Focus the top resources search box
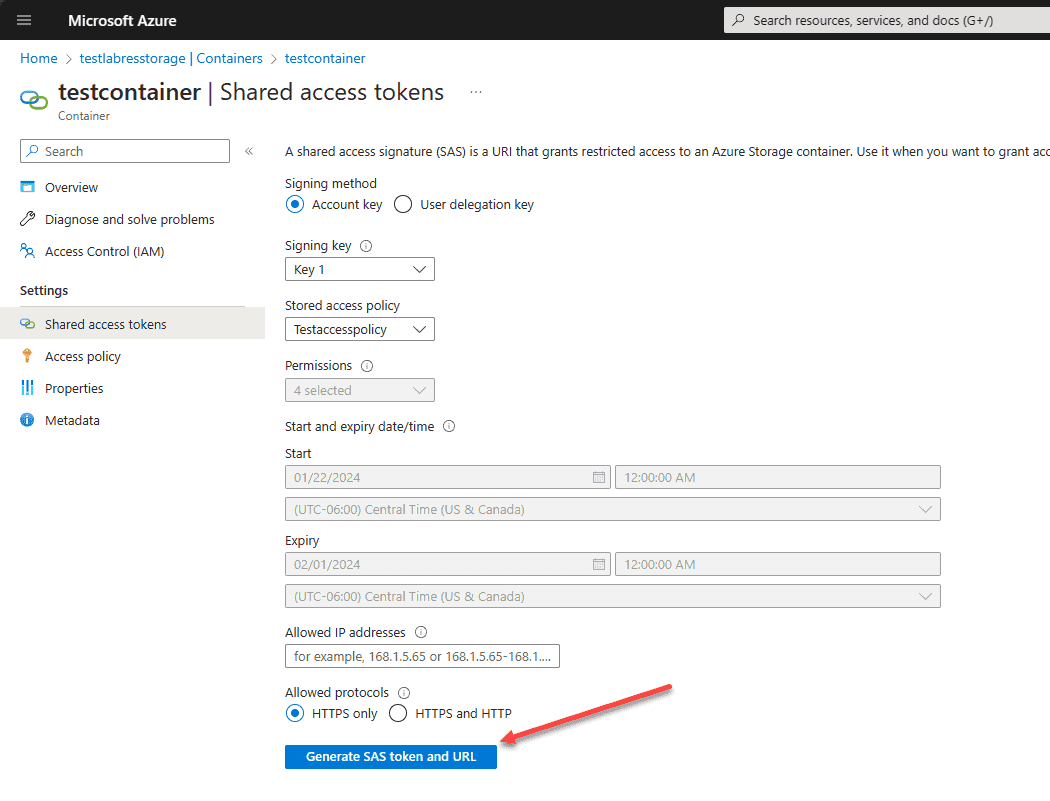Image resolution: width=1050 pixels, height=801 pixels. (887, 20)
